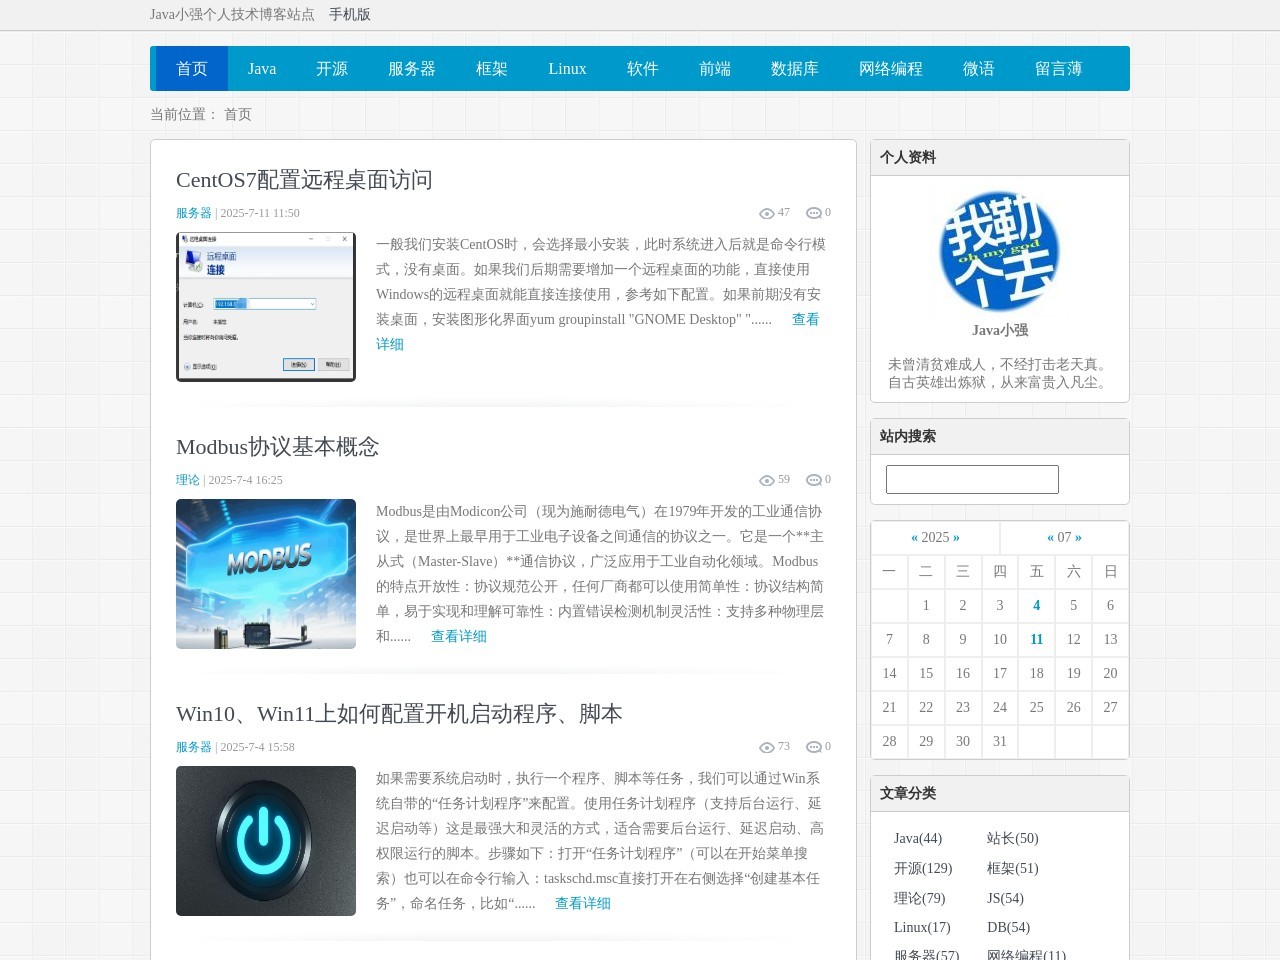The height and width of the screenshot is (960, 1280).
Task: Select the 留言薄 navigation tab
Action: (1058, 69)
